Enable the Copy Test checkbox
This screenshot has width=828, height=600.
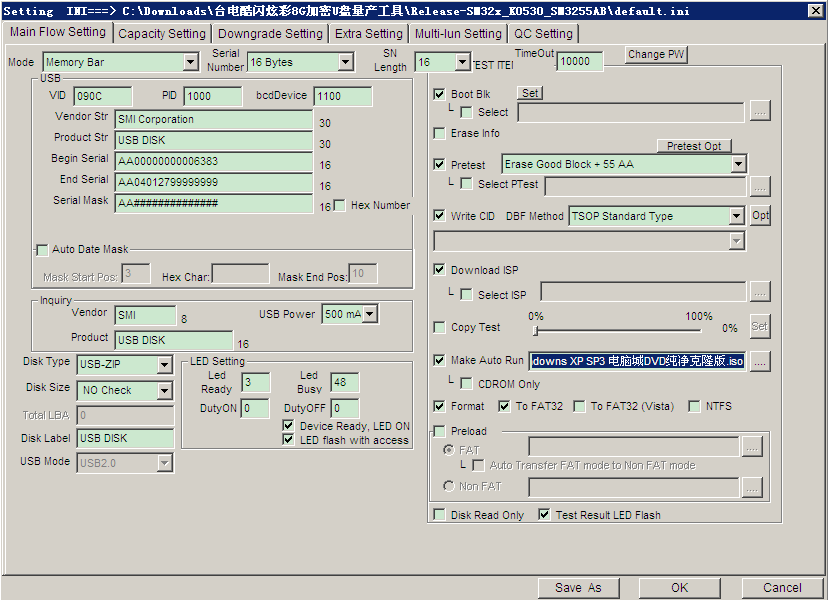pyautogui.click(x=439, y=327)
